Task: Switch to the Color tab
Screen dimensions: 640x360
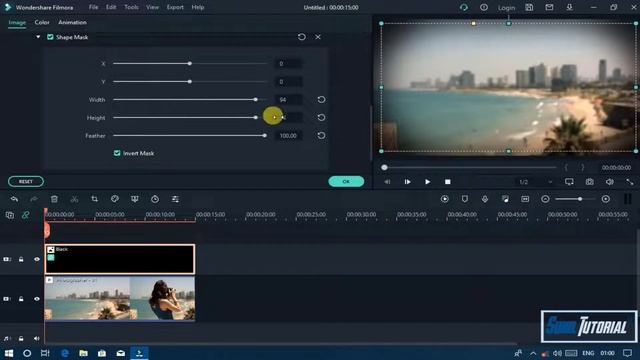Action: pos(42,22)
